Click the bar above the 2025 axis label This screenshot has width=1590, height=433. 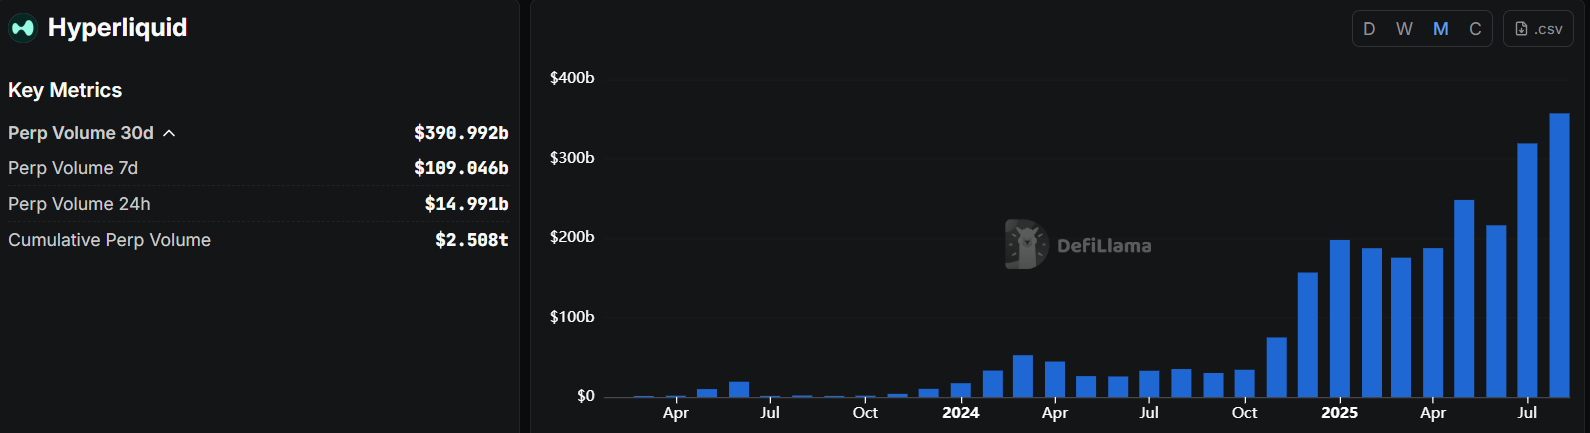click(1340, 318)
